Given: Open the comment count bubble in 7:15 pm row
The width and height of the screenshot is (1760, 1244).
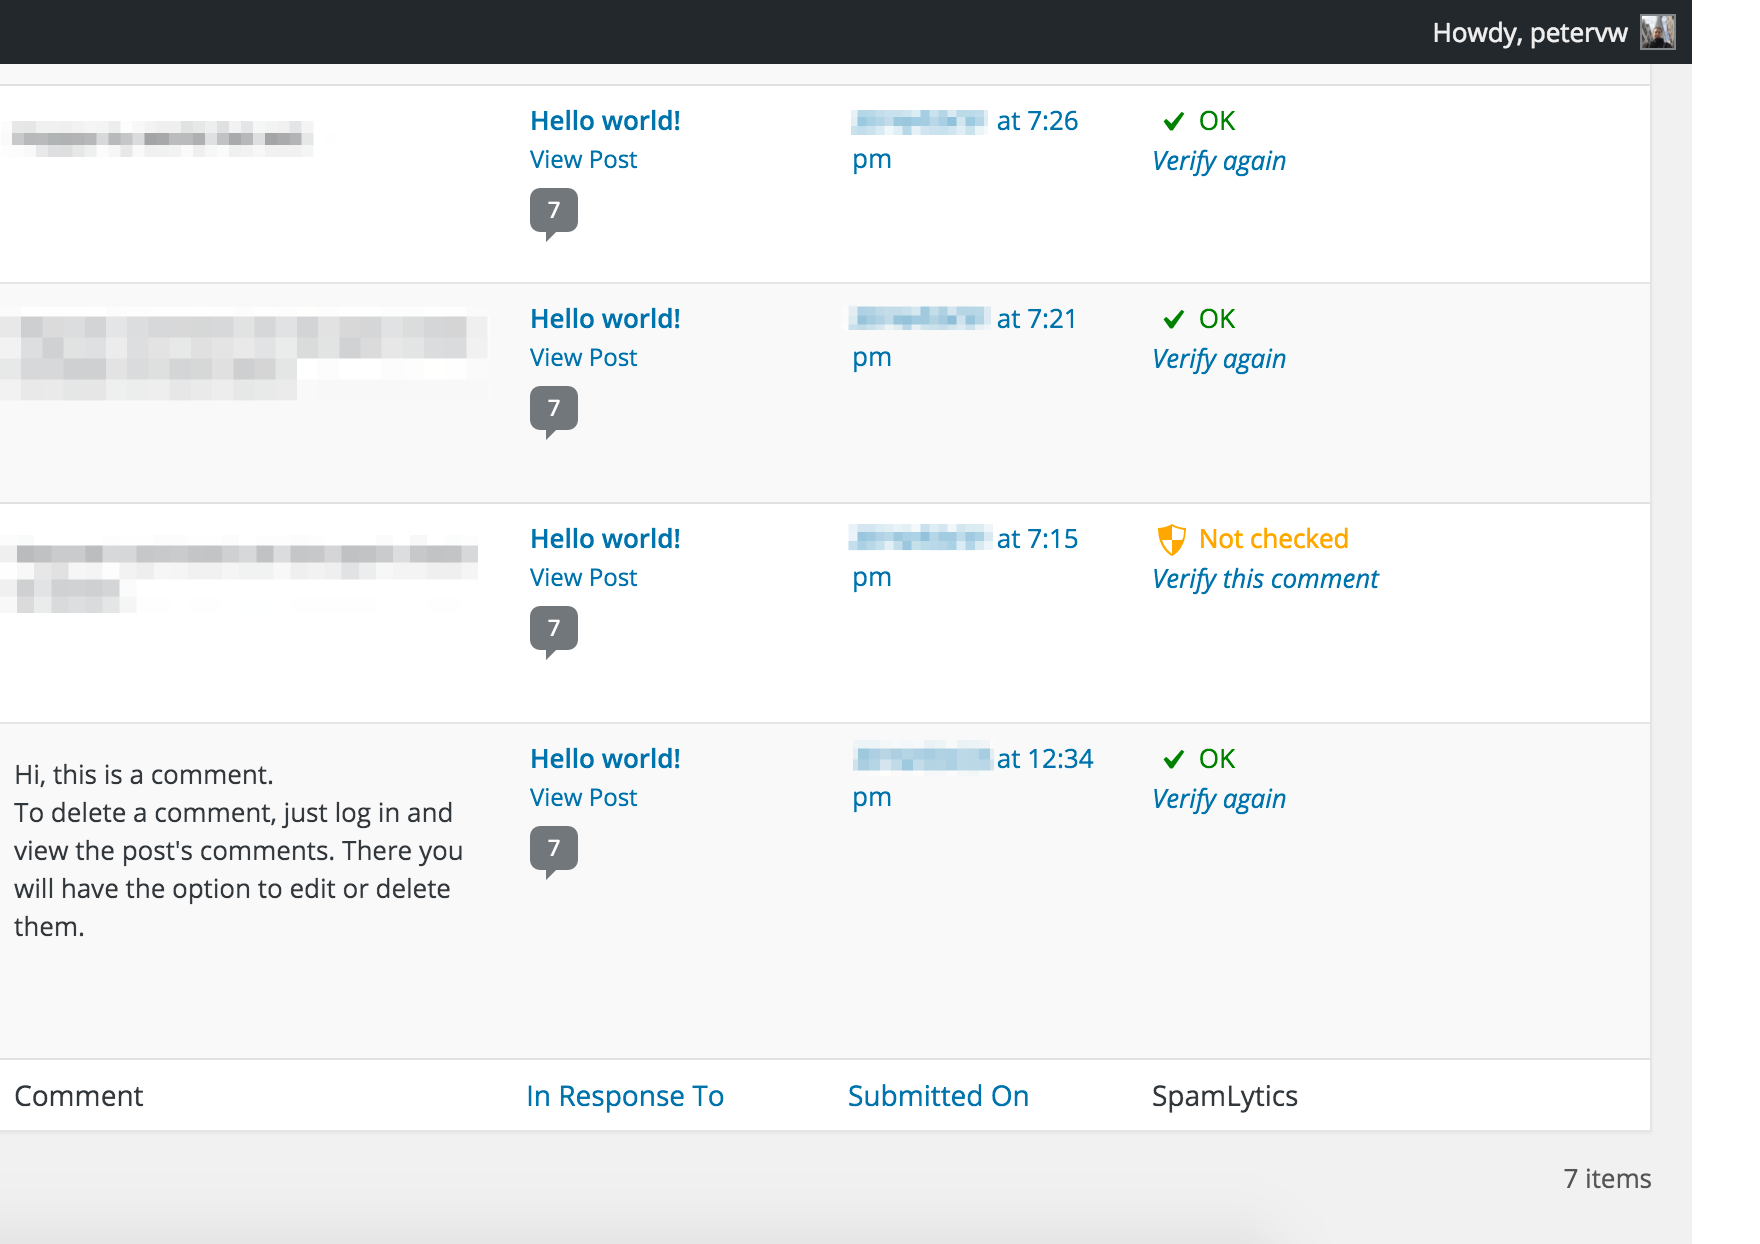Looking at the screenshot, I should tap(554, 631).
